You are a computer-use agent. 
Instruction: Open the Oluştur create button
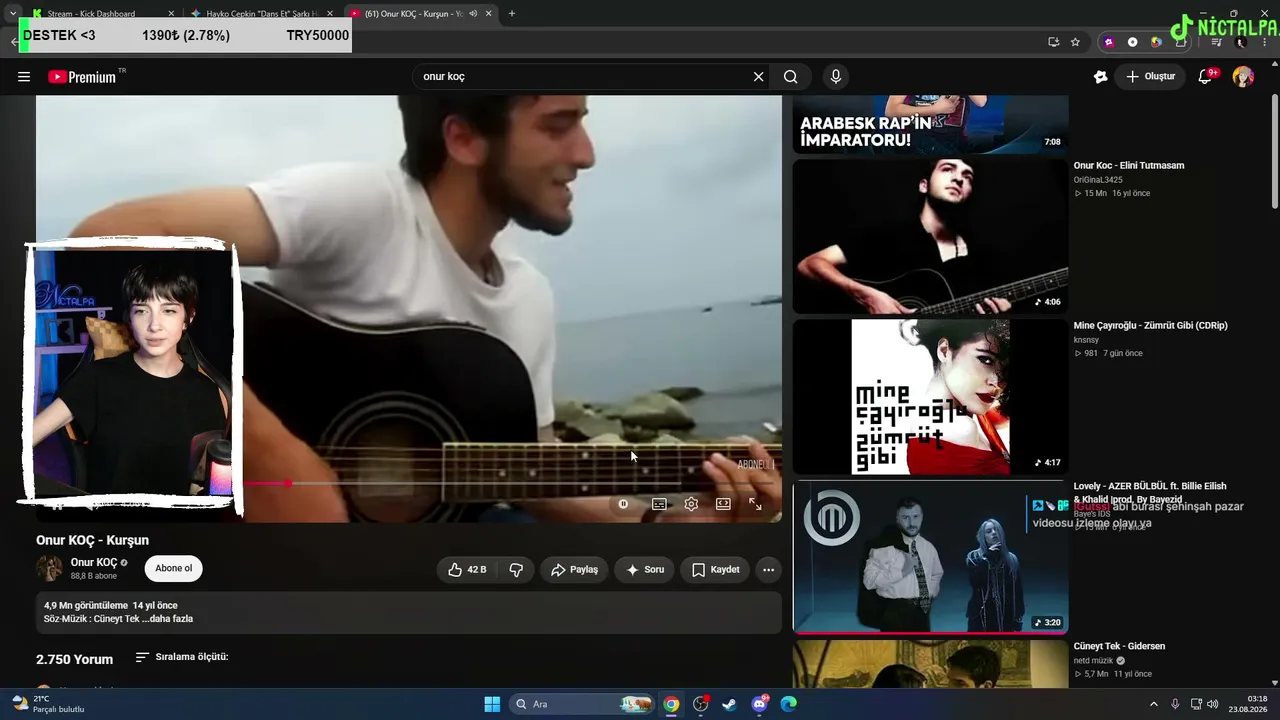click(1150, 77)
